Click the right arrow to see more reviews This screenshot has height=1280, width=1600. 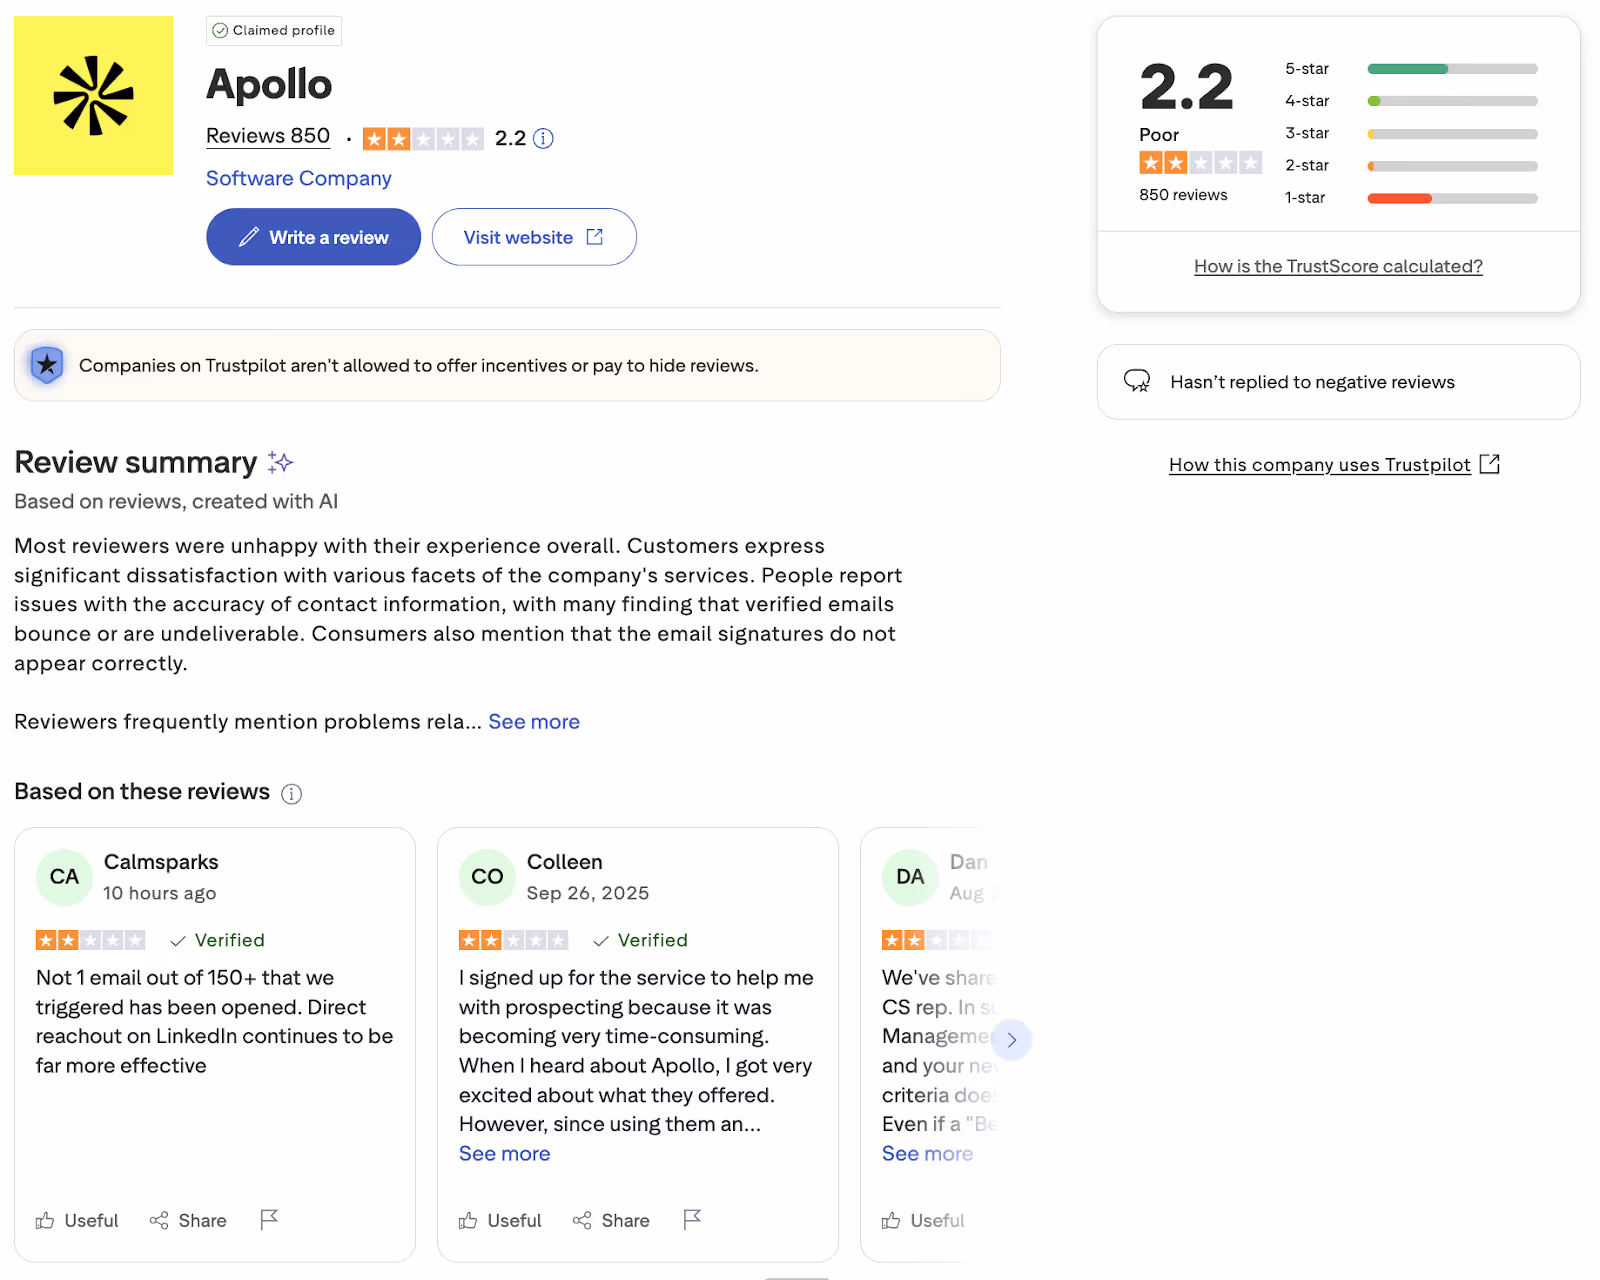point(1012,1040)
